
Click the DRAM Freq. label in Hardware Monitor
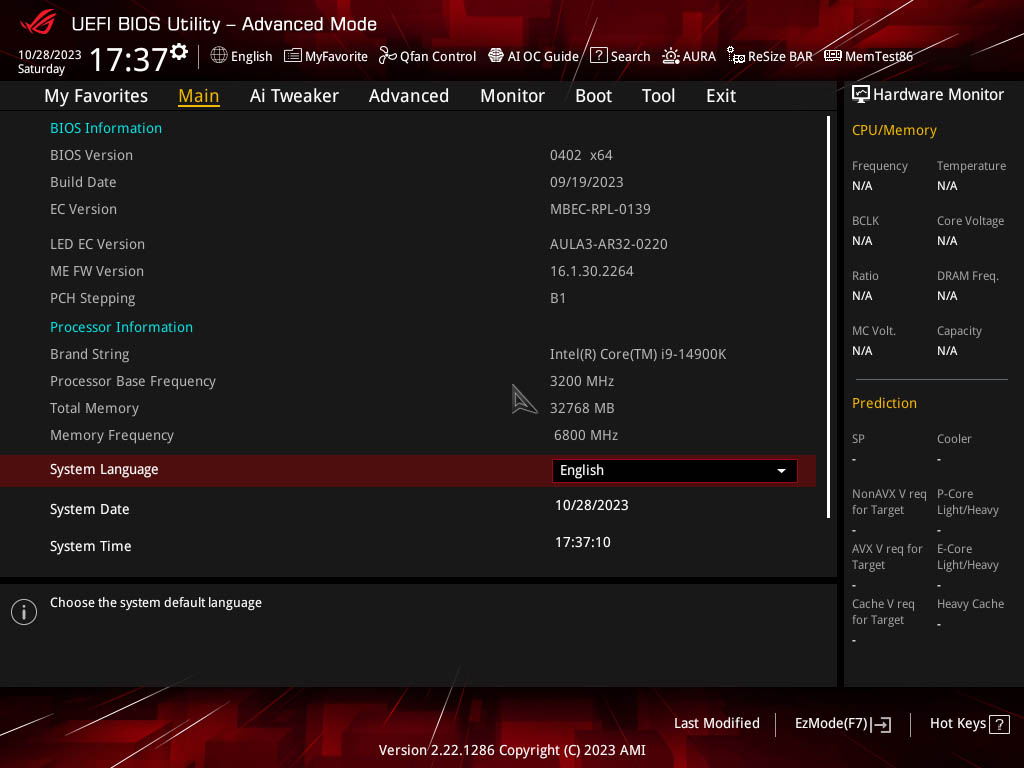tap(968, 276)
